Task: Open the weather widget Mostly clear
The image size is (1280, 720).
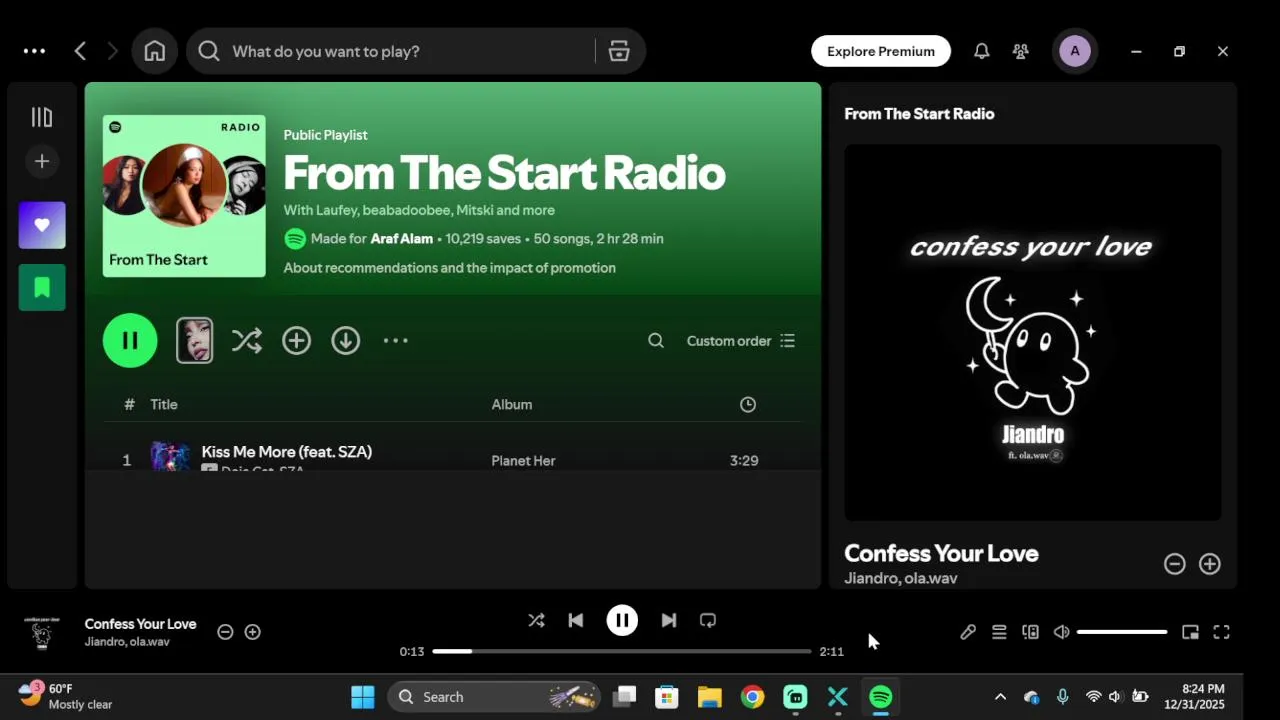Action: 66,696
